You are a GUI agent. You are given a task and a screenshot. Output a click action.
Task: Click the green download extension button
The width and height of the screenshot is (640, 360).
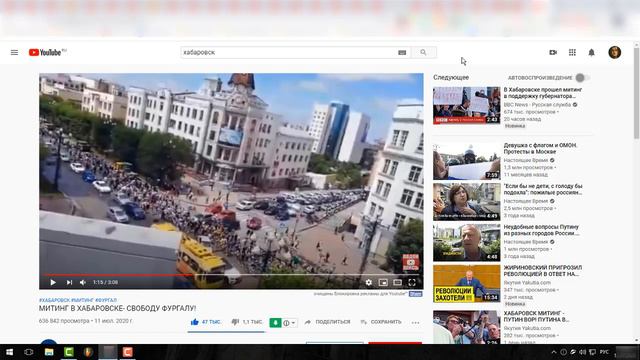(275, 323)
